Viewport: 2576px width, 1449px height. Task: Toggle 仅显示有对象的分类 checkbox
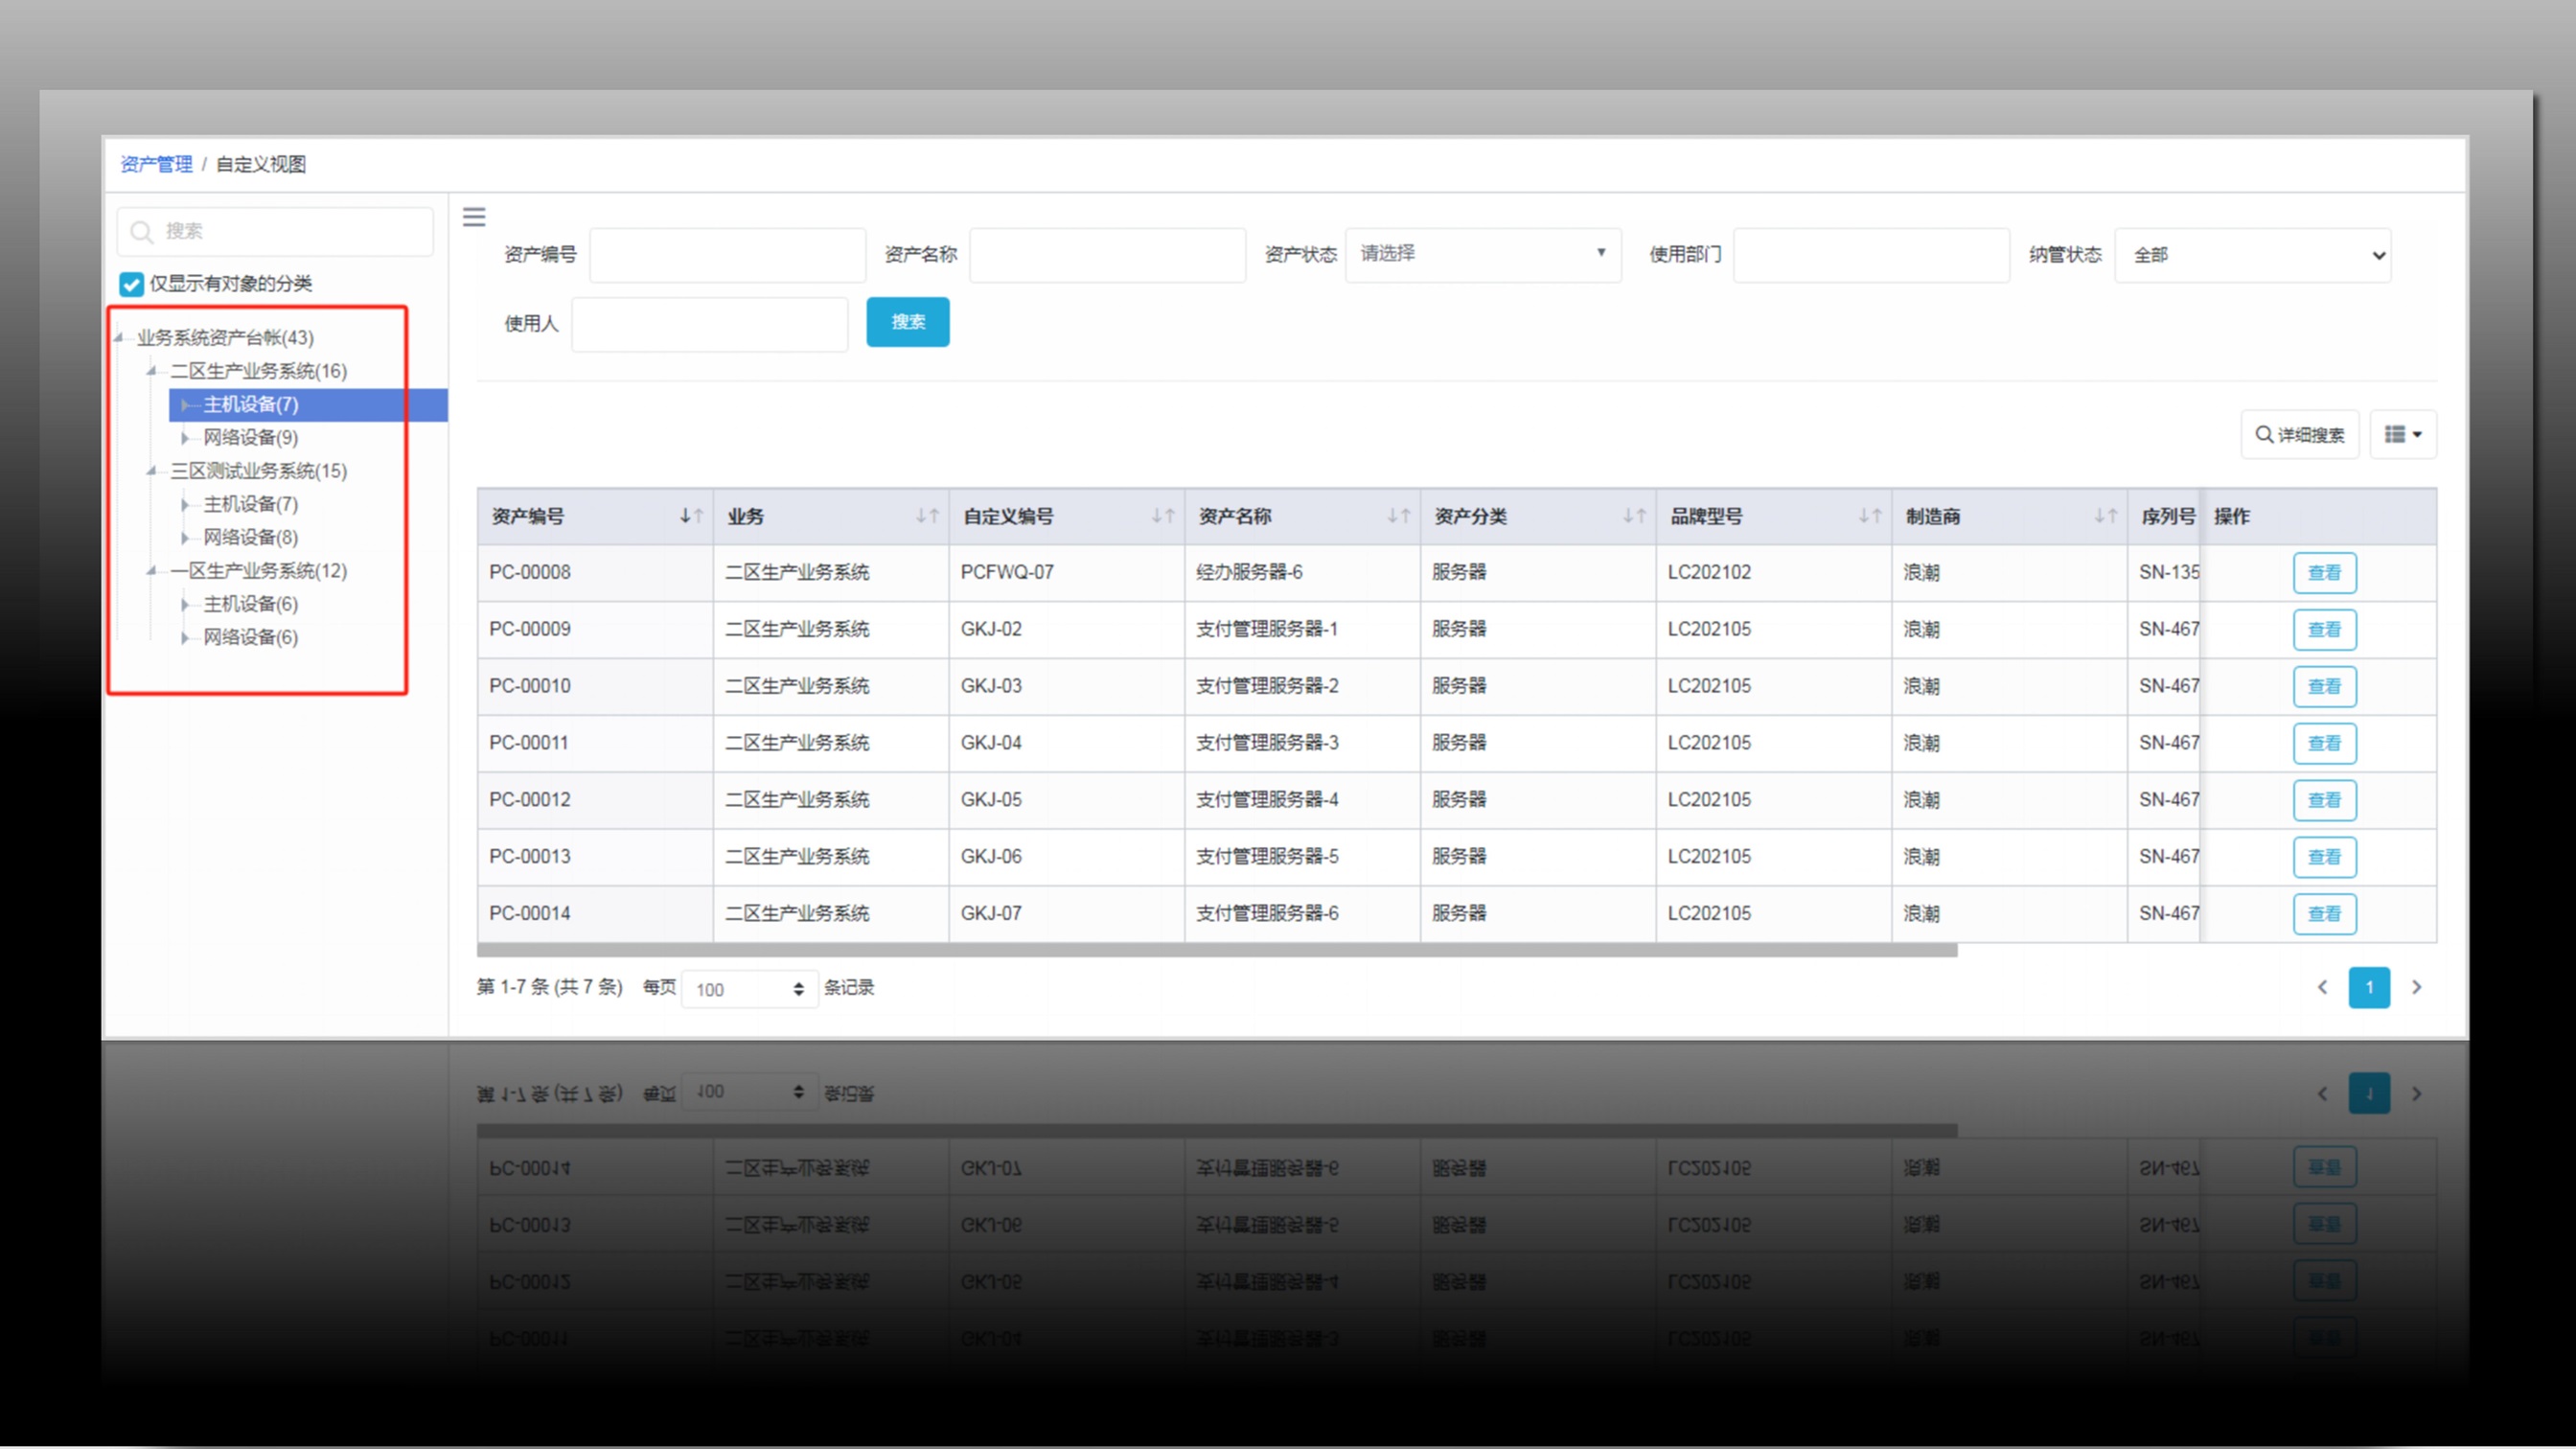(x=131, y=284)
